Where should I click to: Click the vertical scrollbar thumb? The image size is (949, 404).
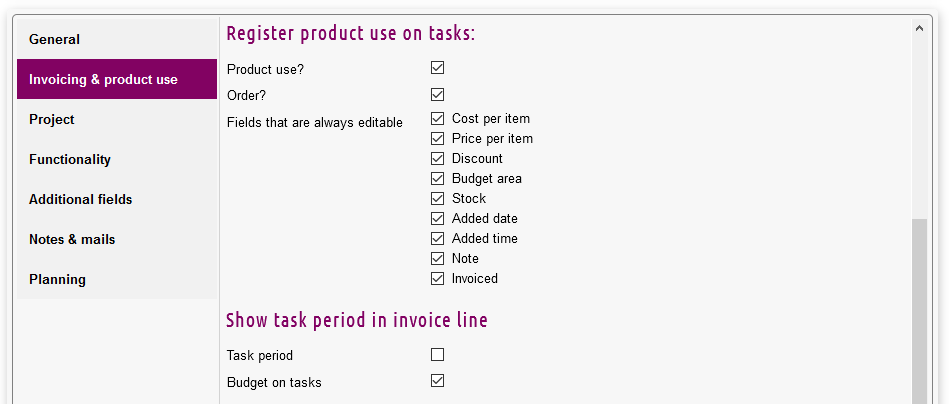(x=919, y=310)
